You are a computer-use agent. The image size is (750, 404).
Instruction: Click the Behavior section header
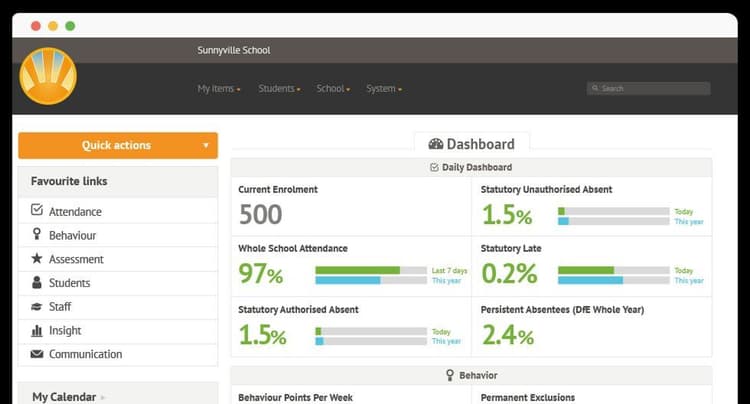pos(471,376)
